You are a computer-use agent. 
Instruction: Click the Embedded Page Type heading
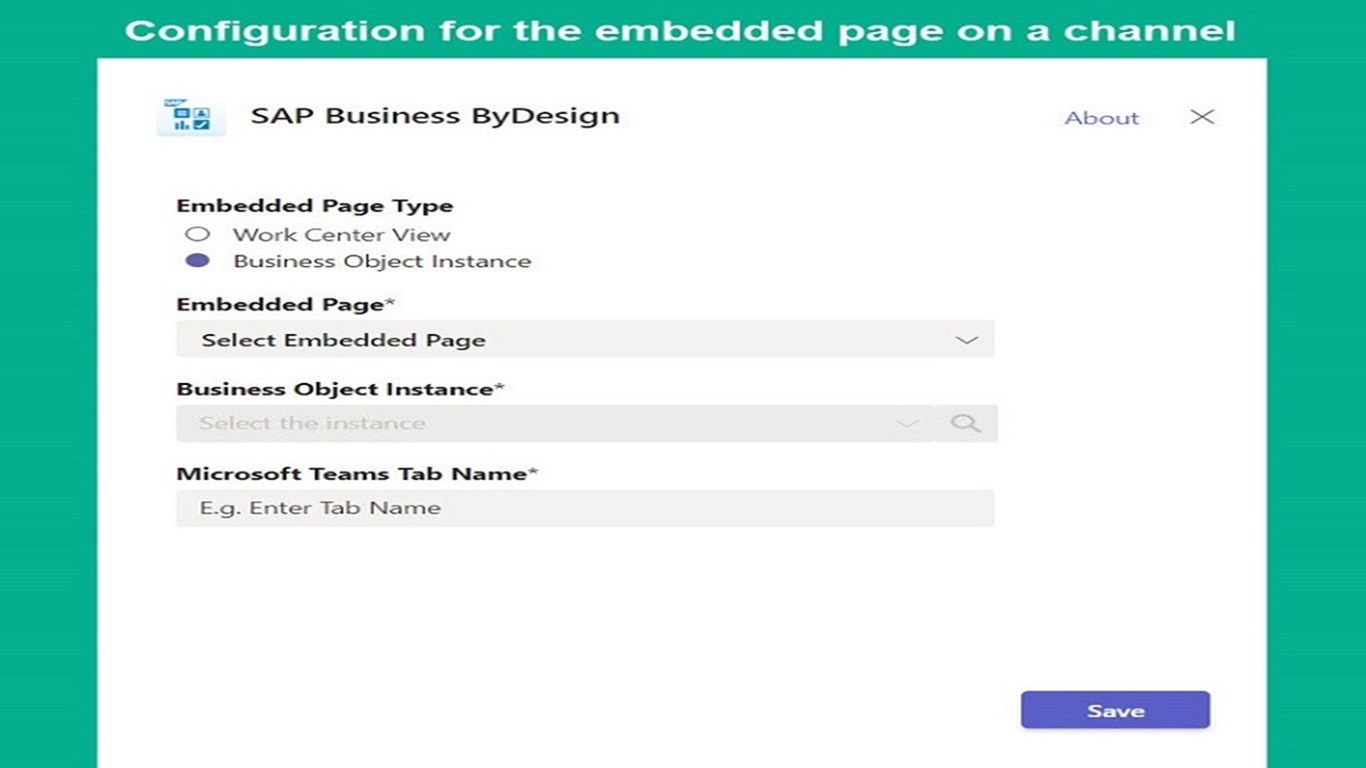(314, 206)
